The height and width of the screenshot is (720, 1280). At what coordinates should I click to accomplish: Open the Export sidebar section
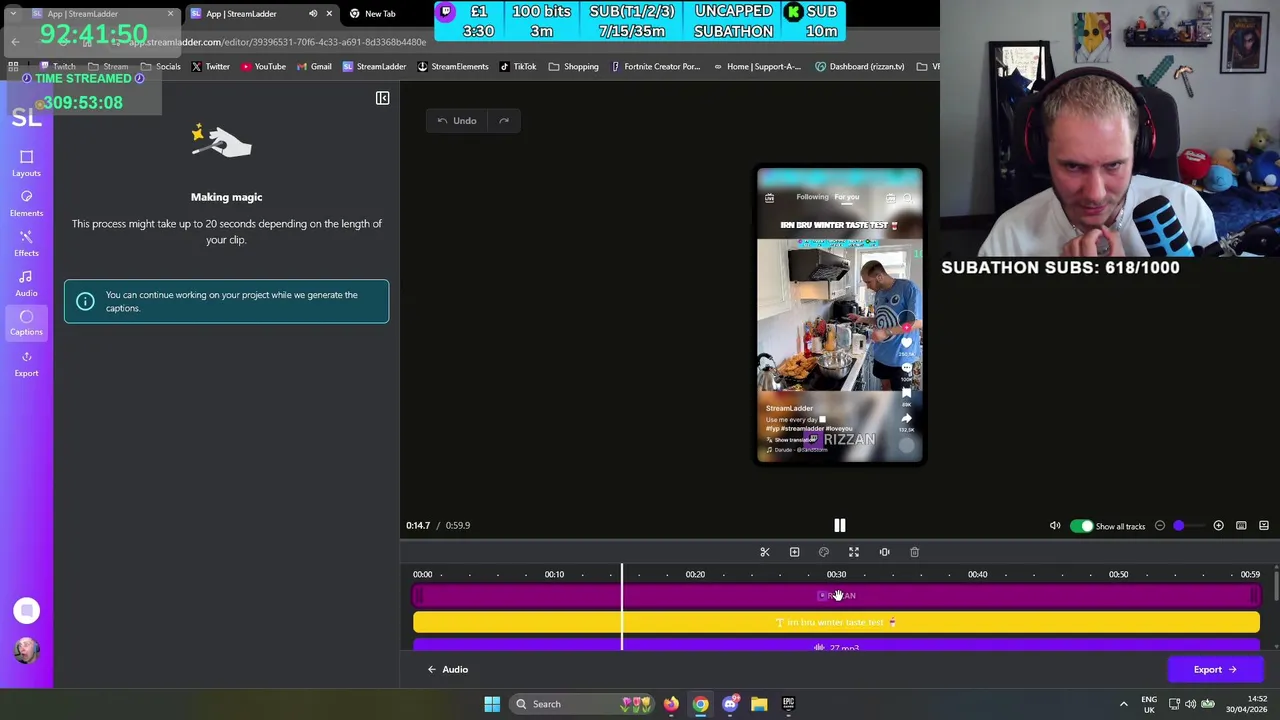coord(26,363)
